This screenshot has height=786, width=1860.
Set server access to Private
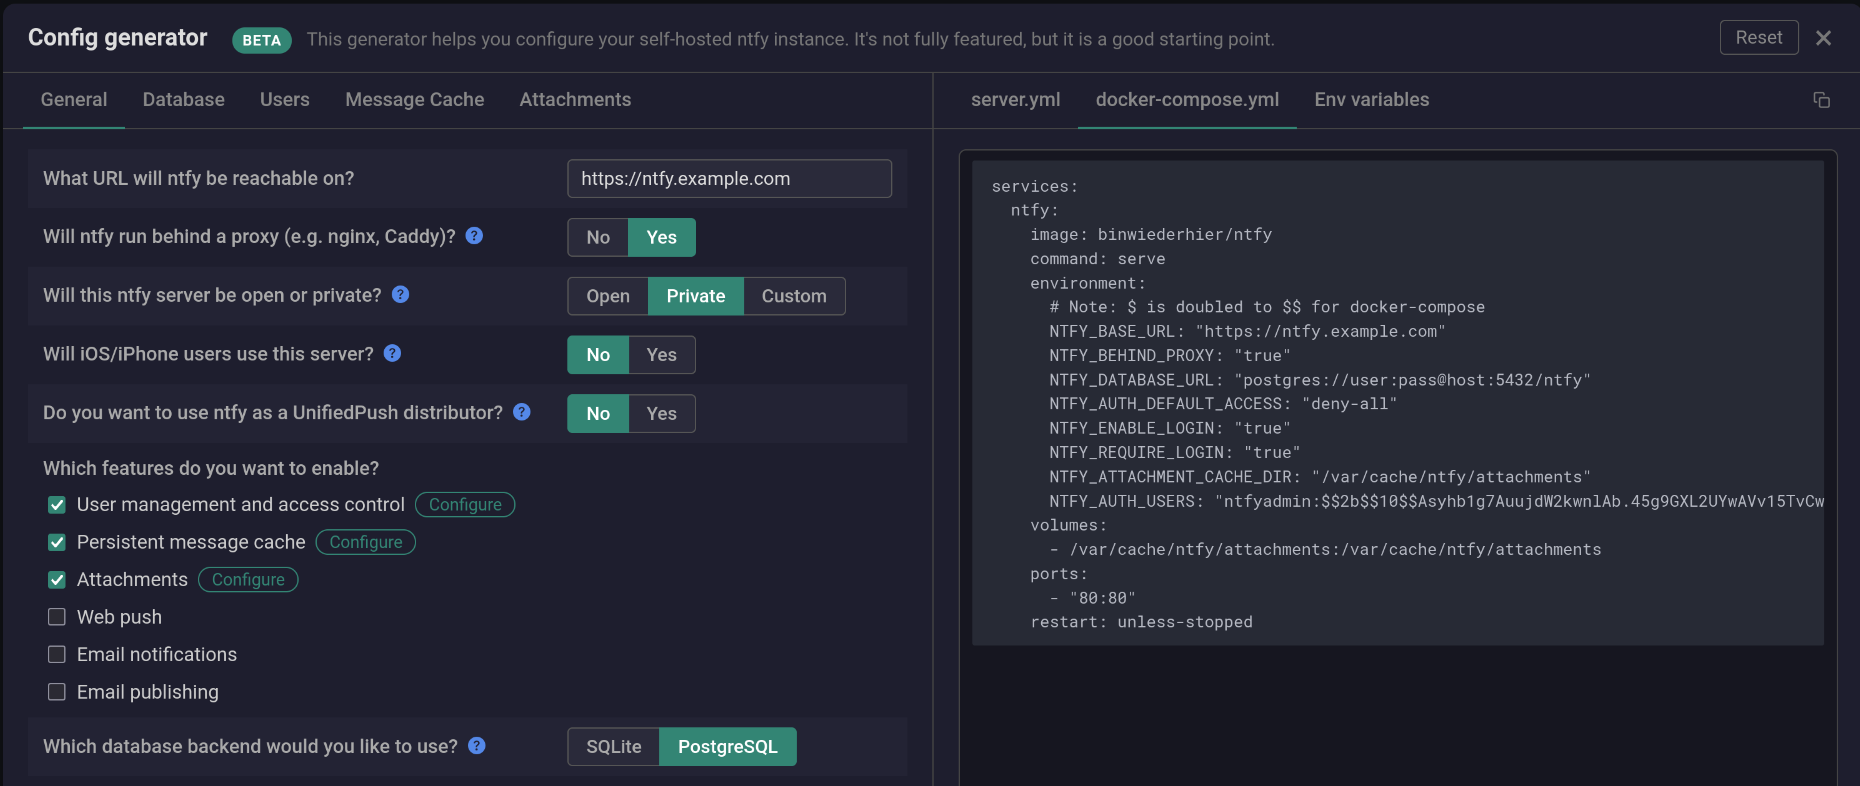(696, 296)
